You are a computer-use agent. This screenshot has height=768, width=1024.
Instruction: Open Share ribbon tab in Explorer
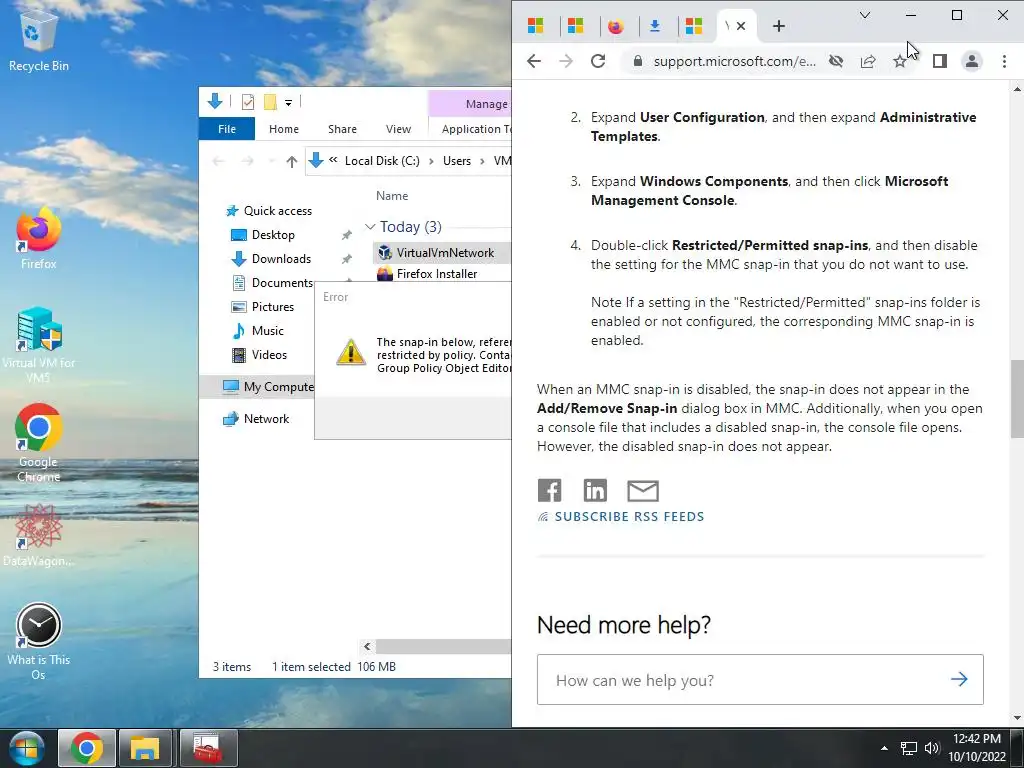point(342,129)
